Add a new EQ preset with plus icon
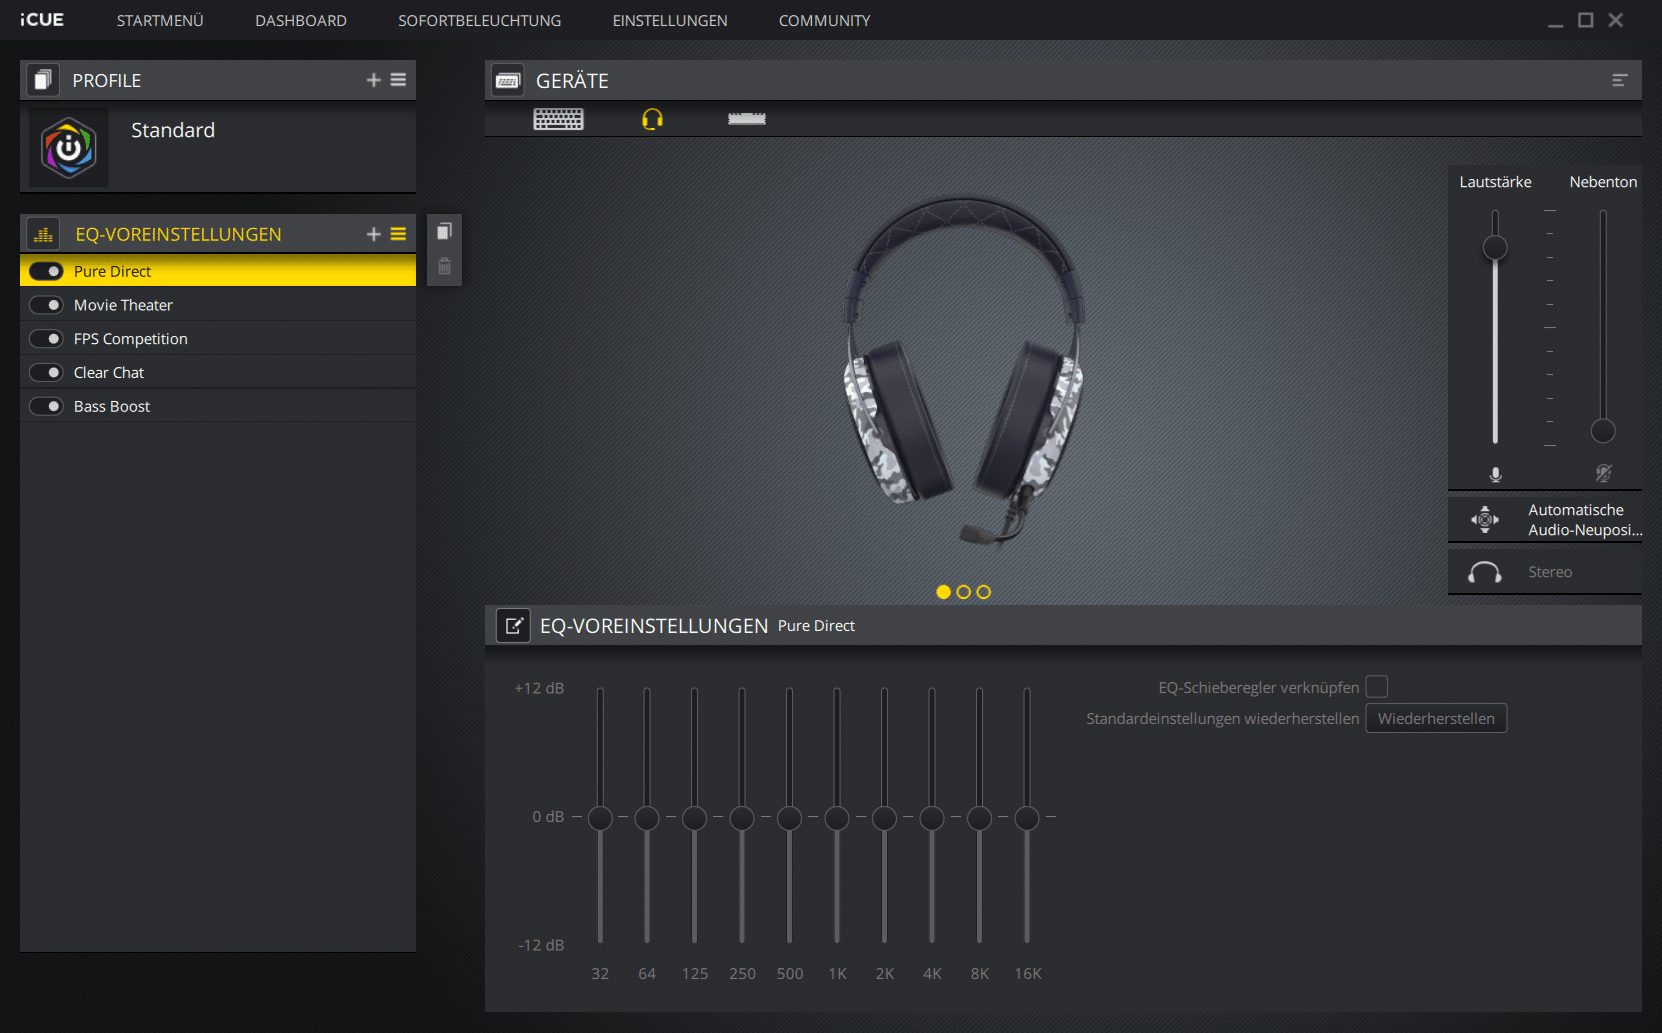Image resolution: width=1662 pixels, height=1033 pixels. pos(373,234)
